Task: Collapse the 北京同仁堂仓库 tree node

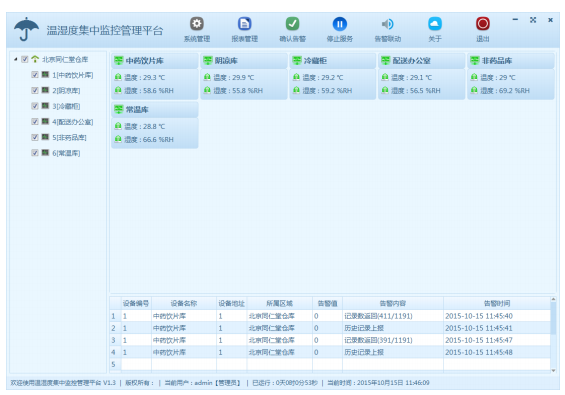Action: pos(15,59)
